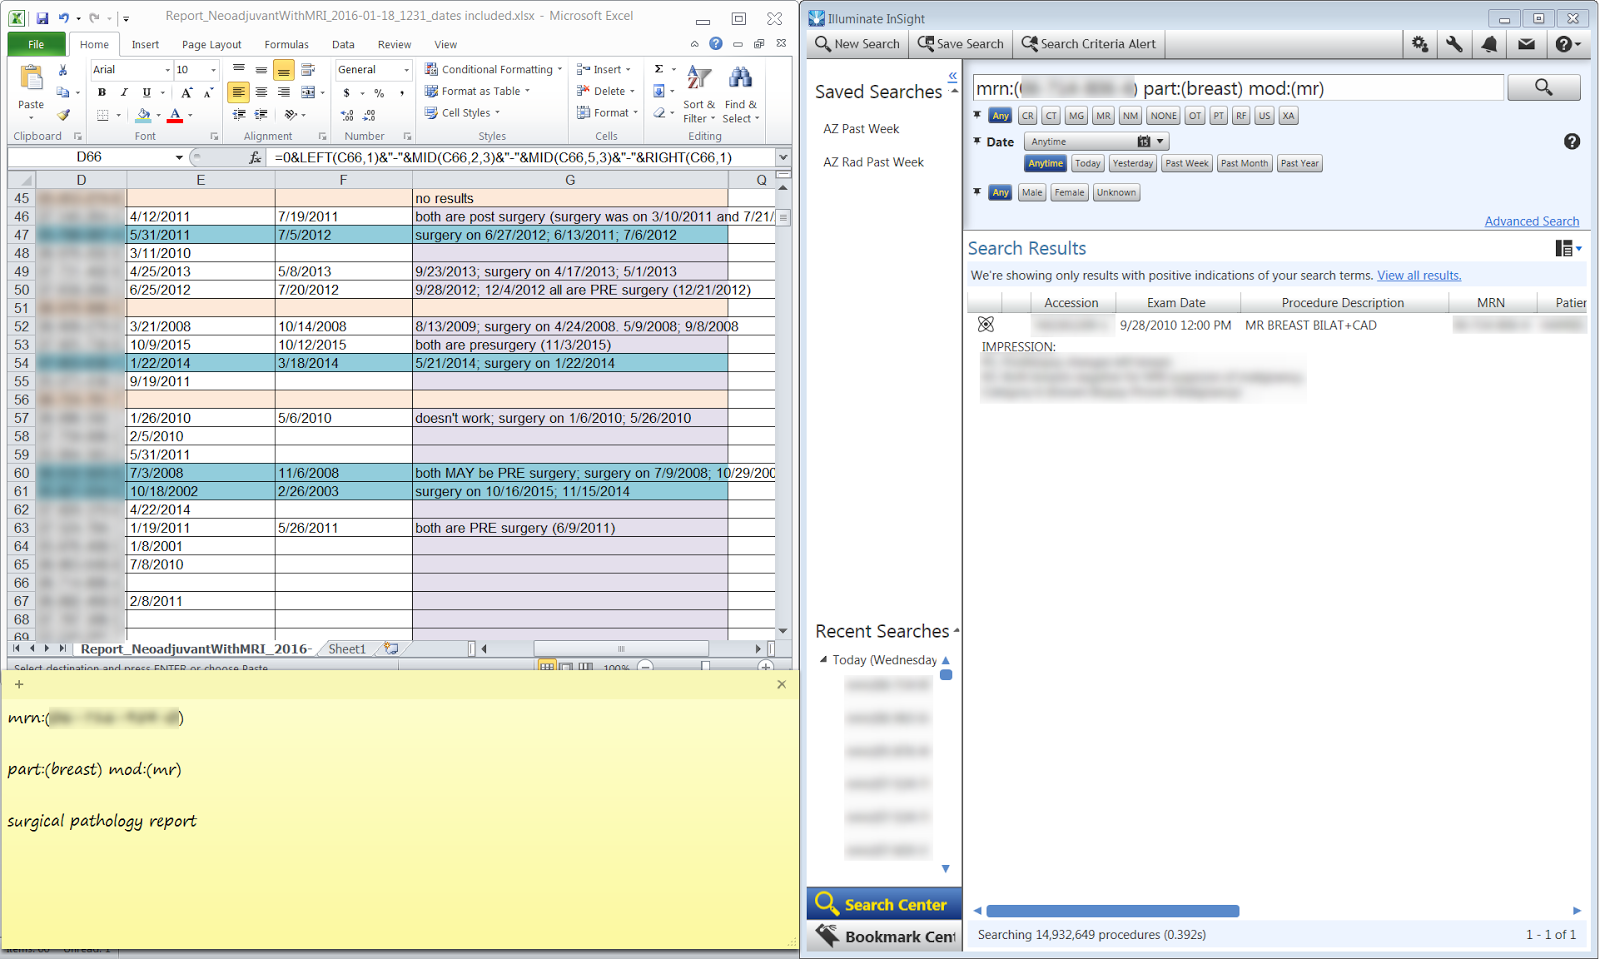Increase the cell indent
This screenshot has height=959, width=1600.
261,114
